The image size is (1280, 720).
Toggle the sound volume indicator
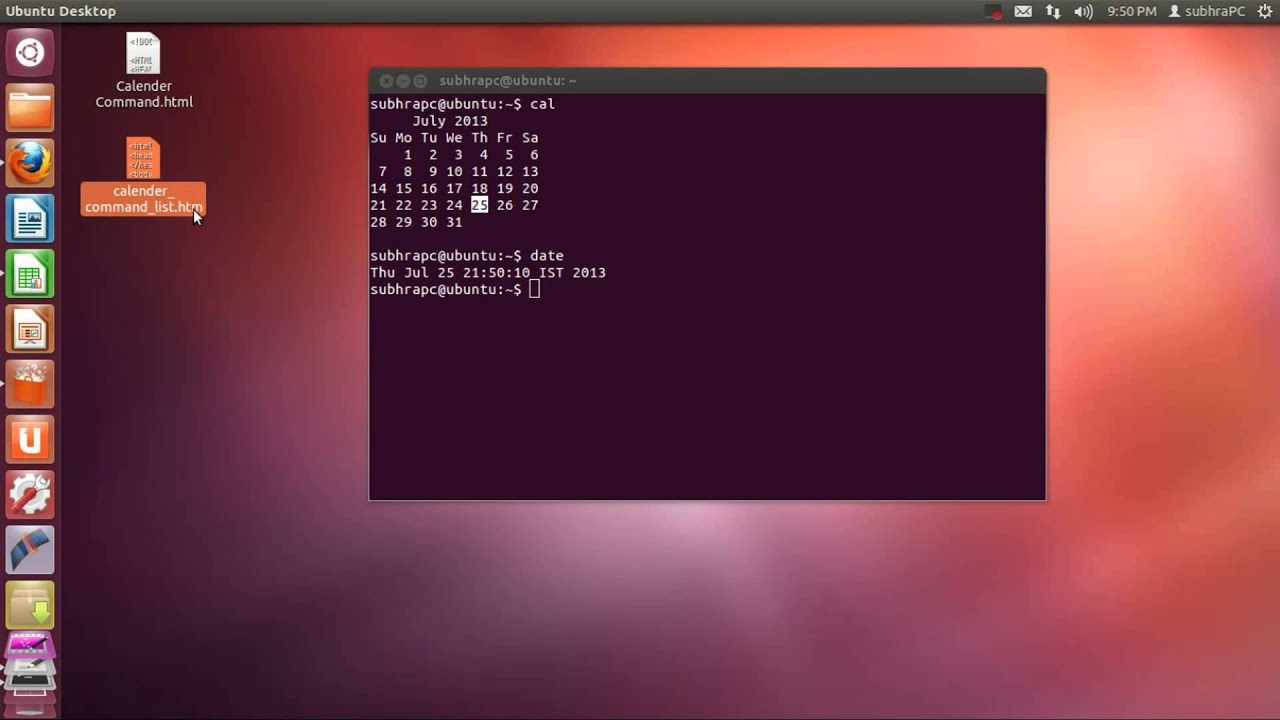tap(1083, 11)
